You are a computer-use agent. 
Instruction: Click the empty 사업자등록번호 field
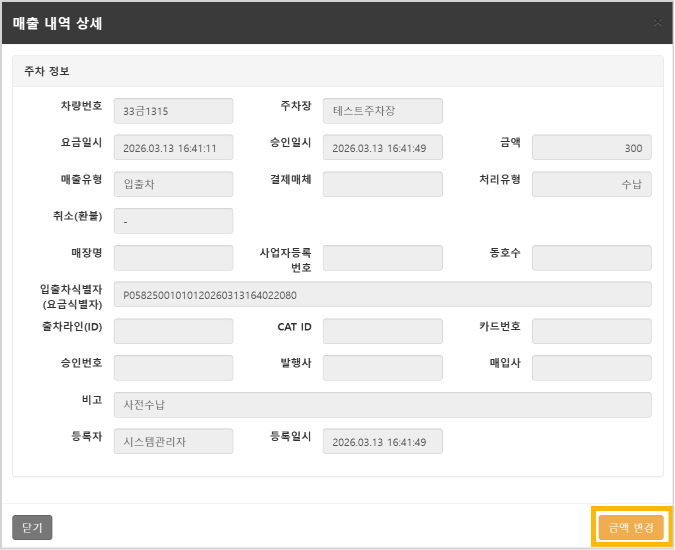382,258
